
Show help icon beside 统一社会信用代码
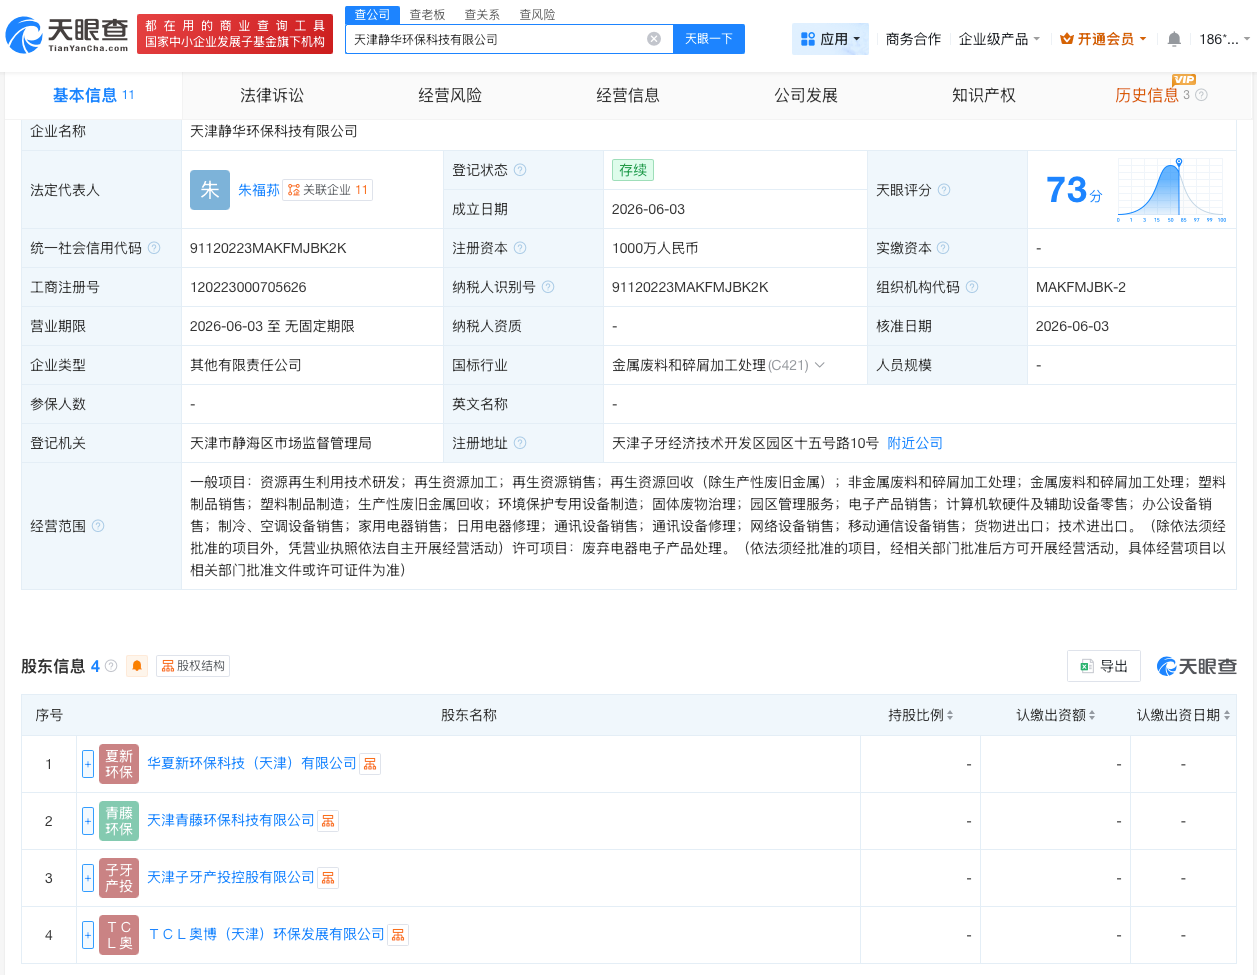pos(154,248)
